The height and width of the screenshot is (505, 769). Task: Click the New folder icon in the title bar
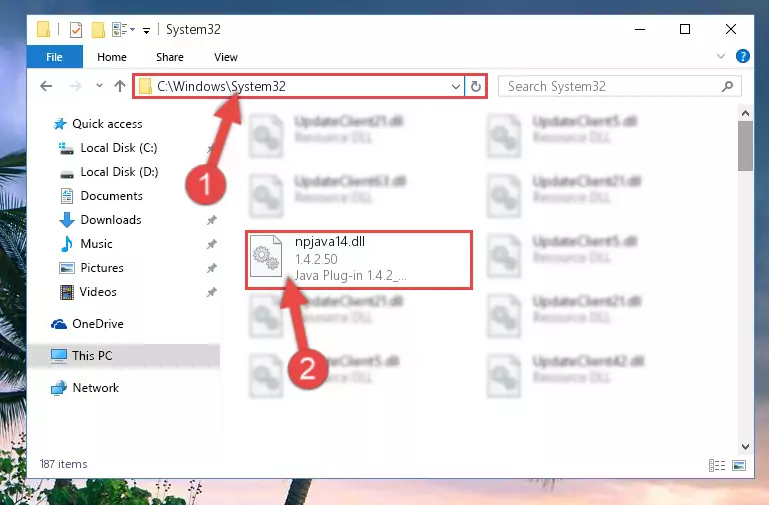point(98,30)
